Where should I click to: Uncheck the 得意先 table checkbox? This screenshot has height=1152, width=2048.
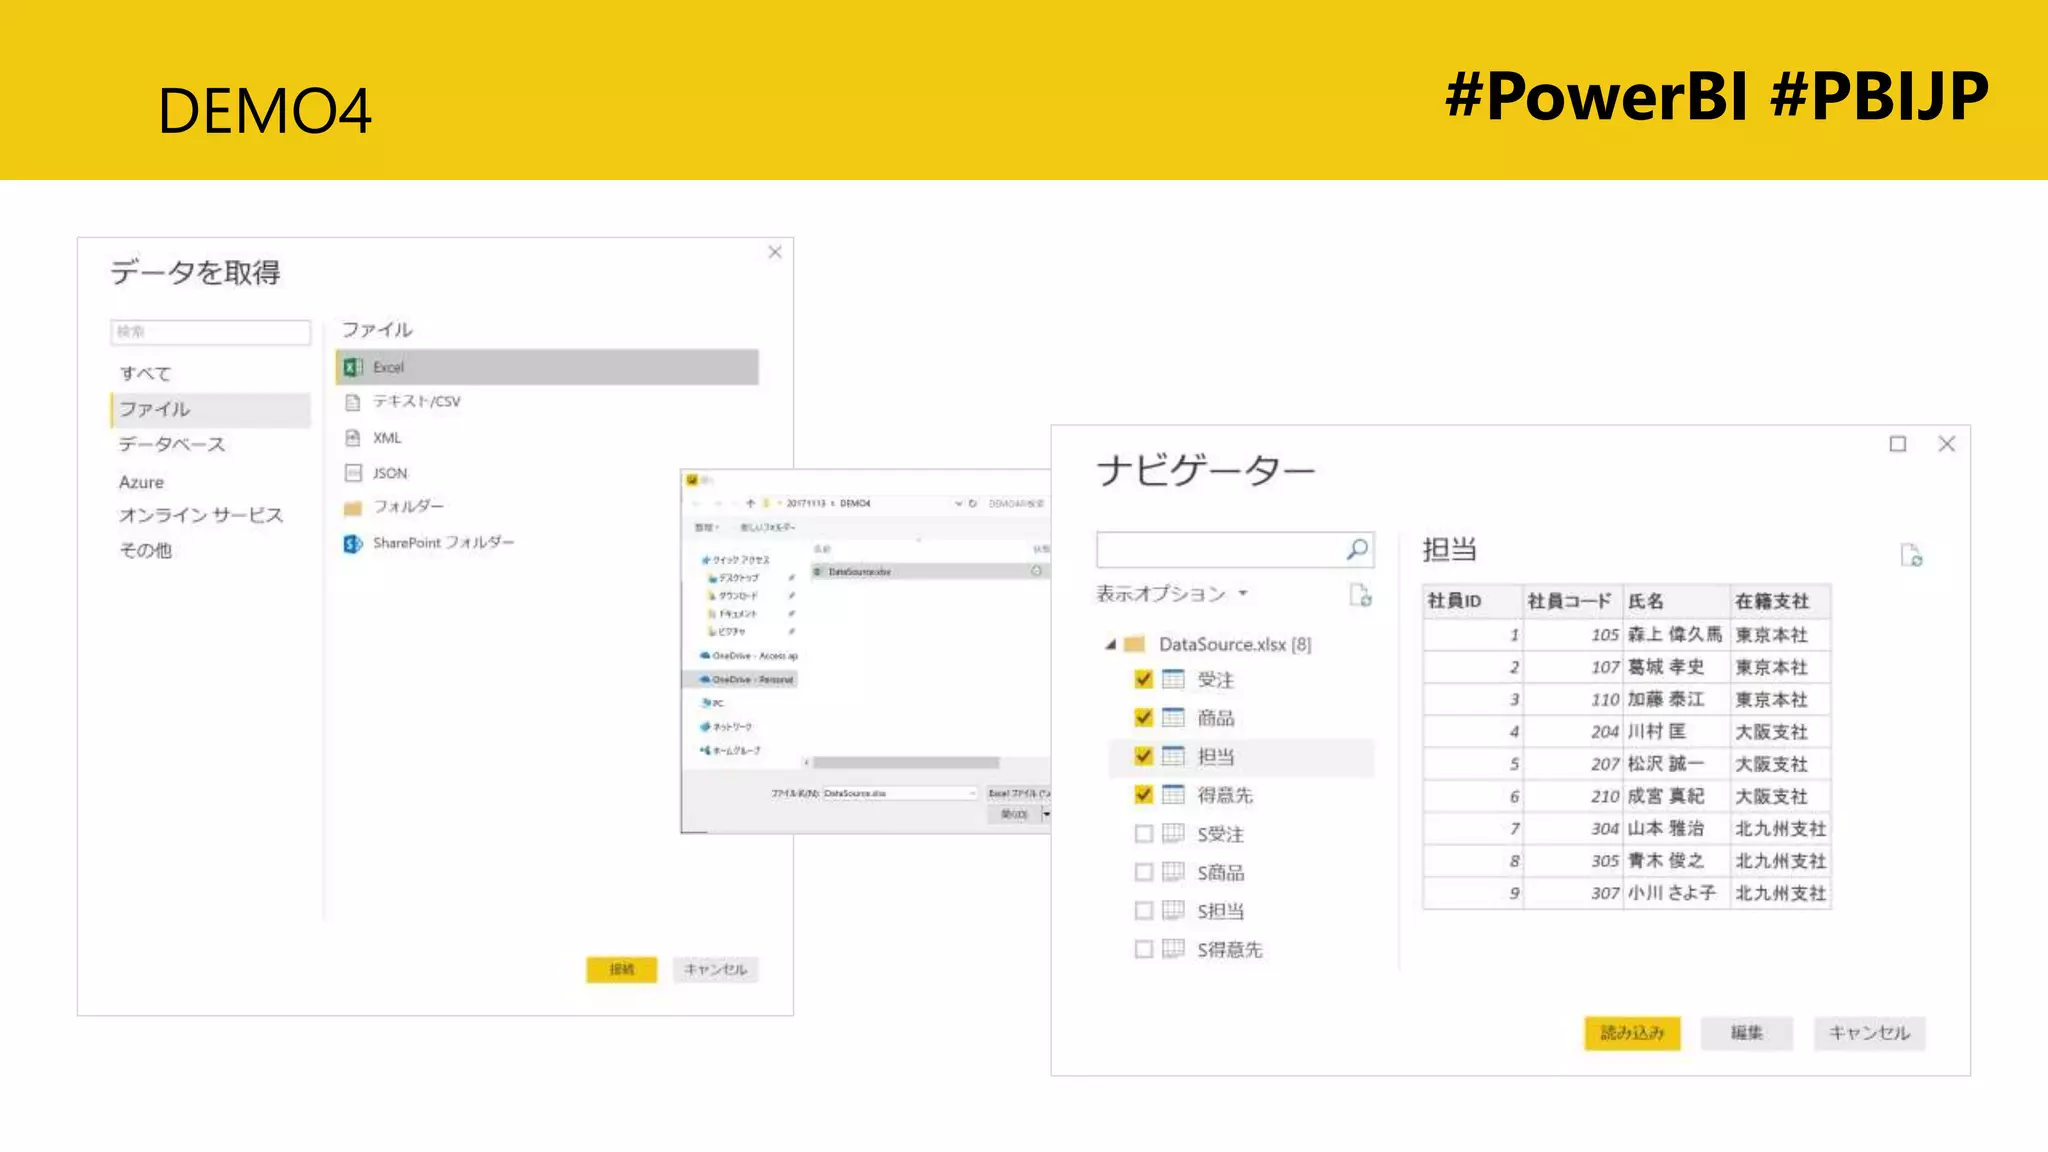[x=1144, y=795]
